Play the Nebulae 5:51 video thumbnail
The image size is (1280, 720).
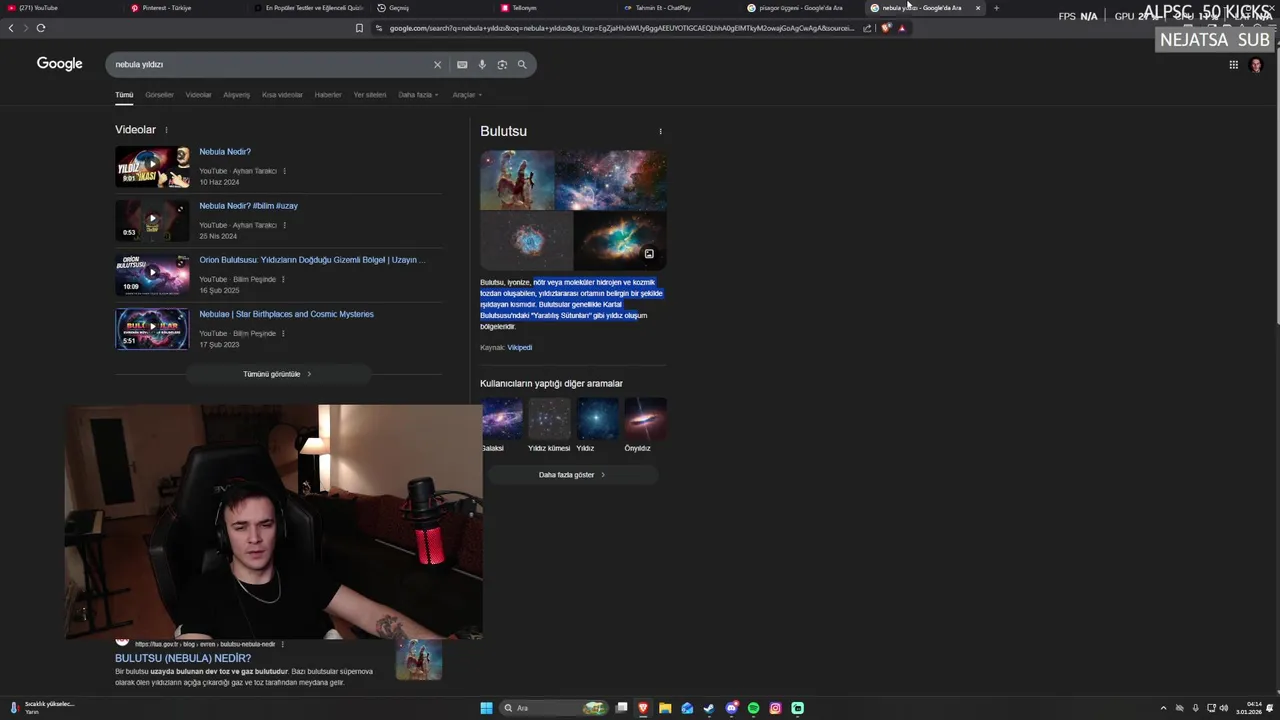click(152, 329)
